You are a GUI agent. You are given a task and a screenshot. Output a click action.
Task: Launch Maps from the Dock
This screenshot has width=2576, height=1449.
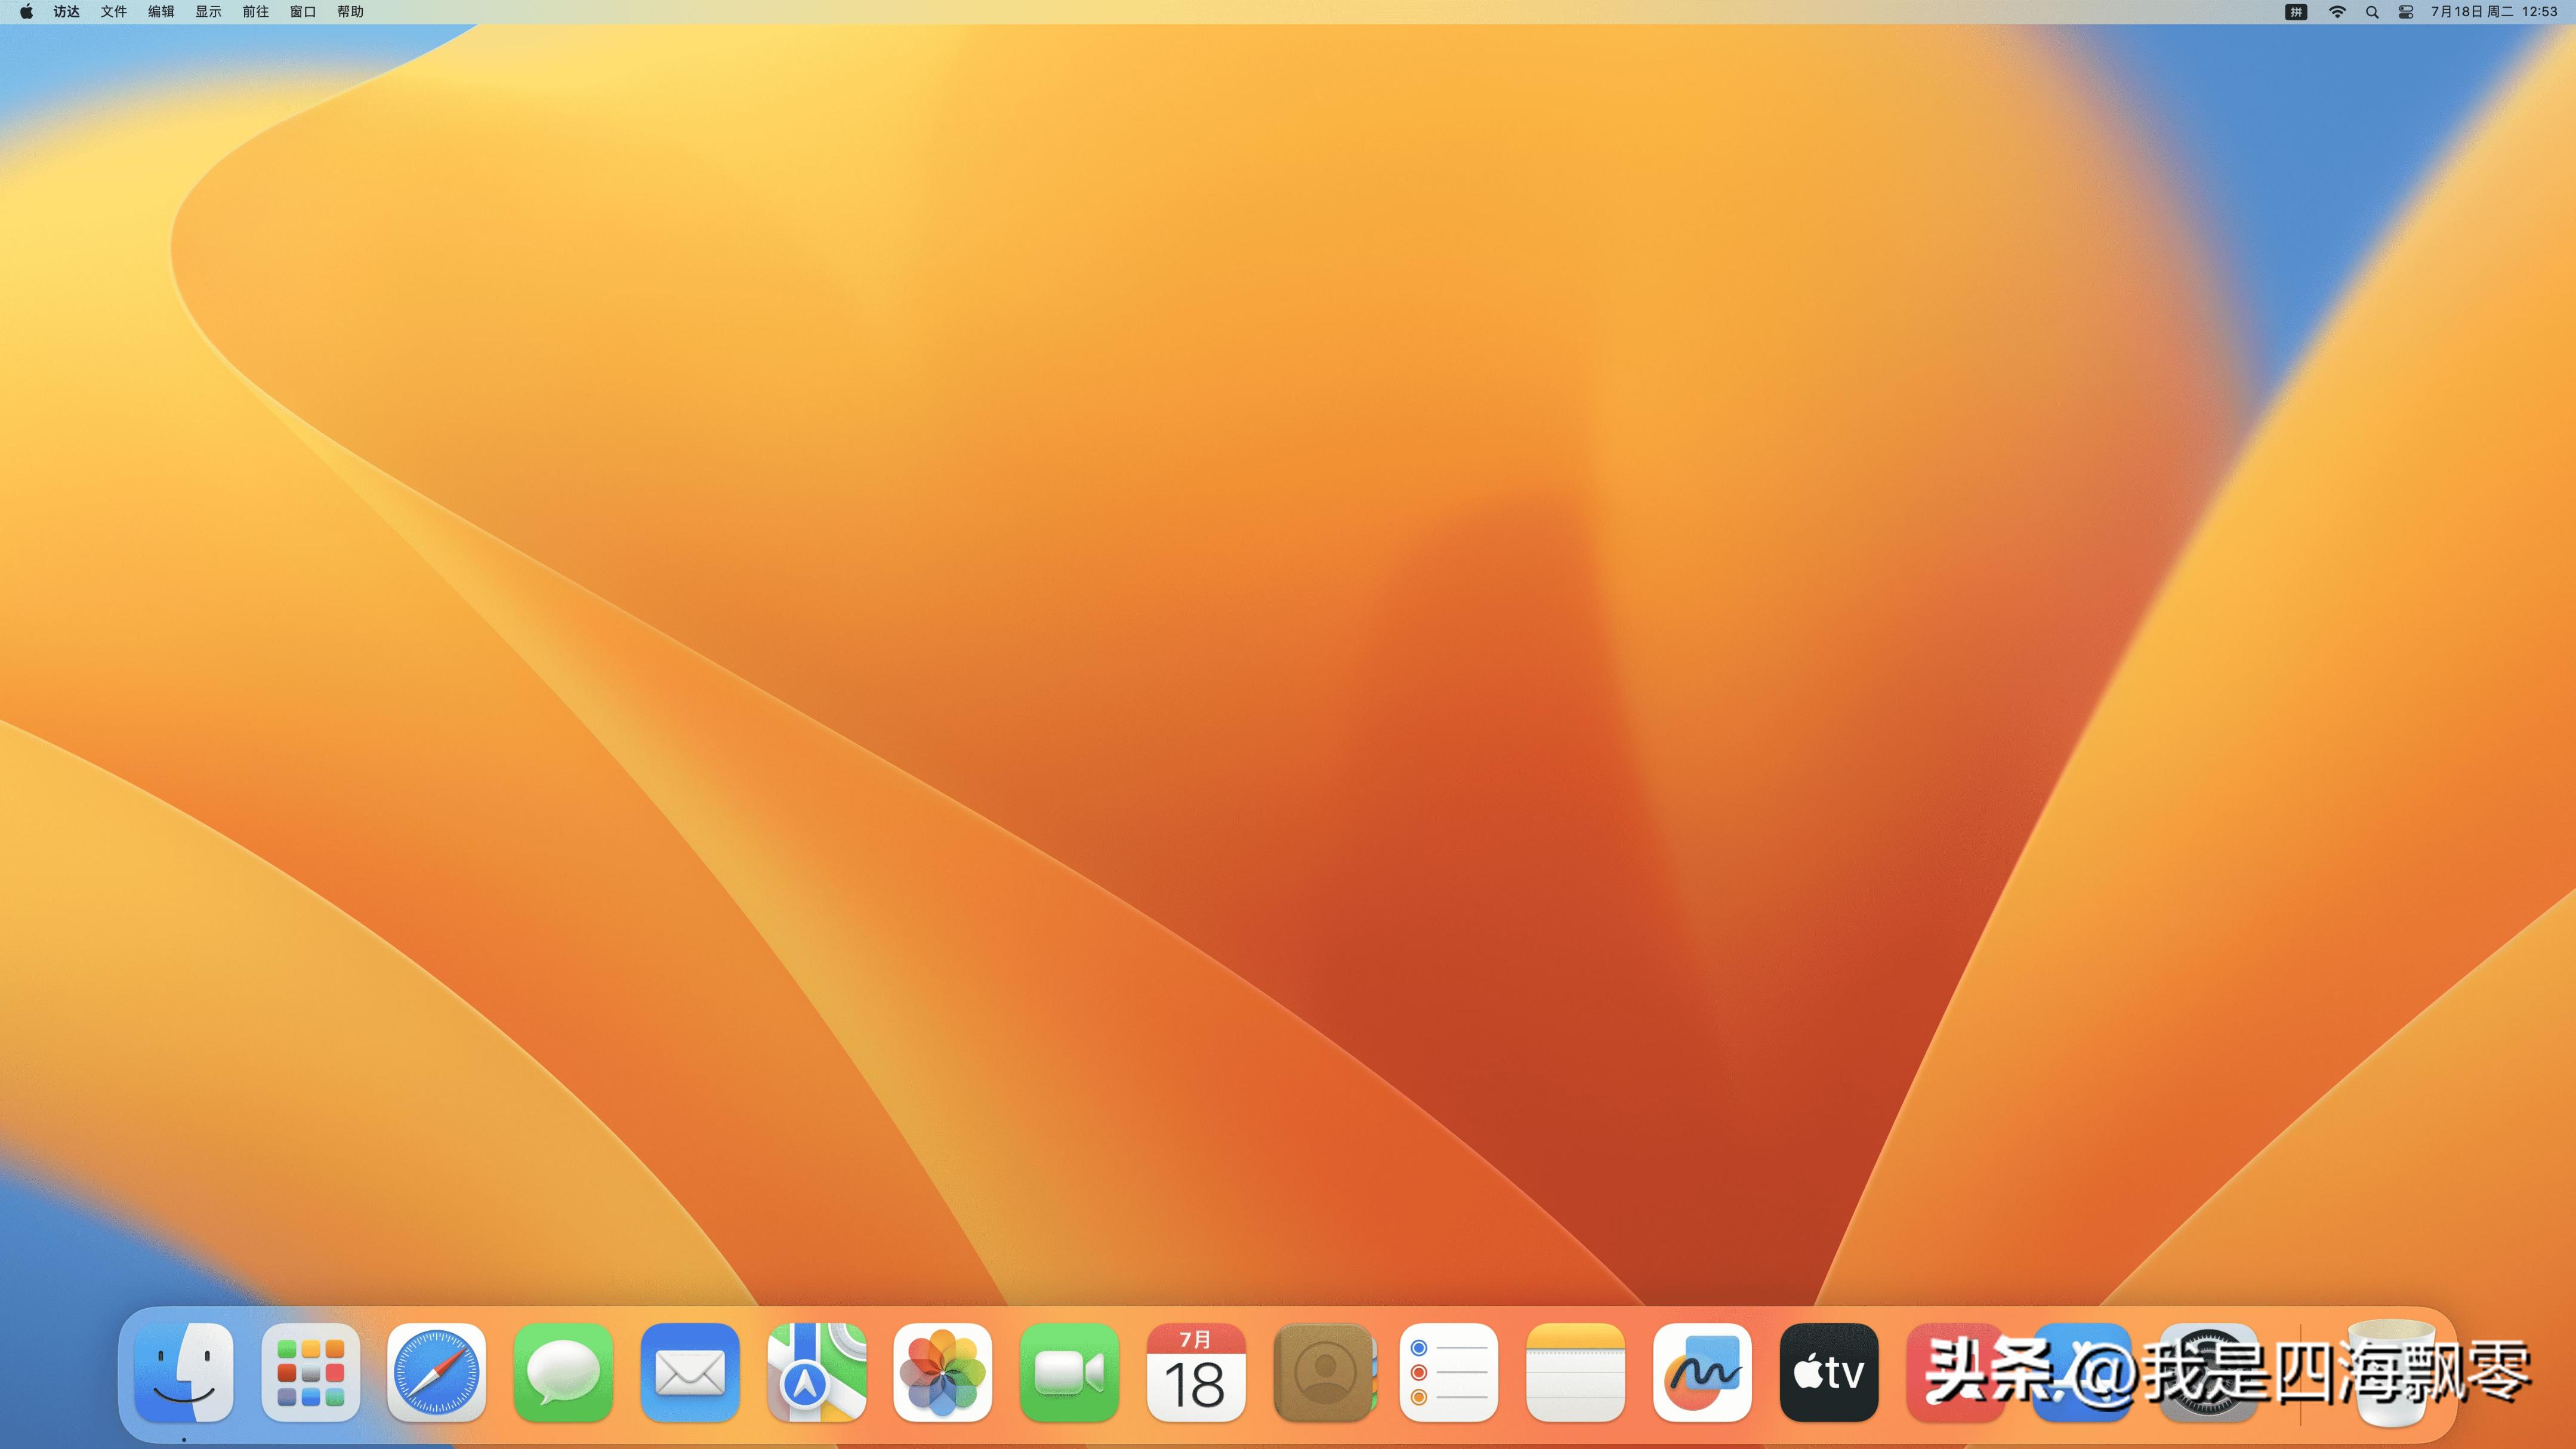click(816, 1372)
